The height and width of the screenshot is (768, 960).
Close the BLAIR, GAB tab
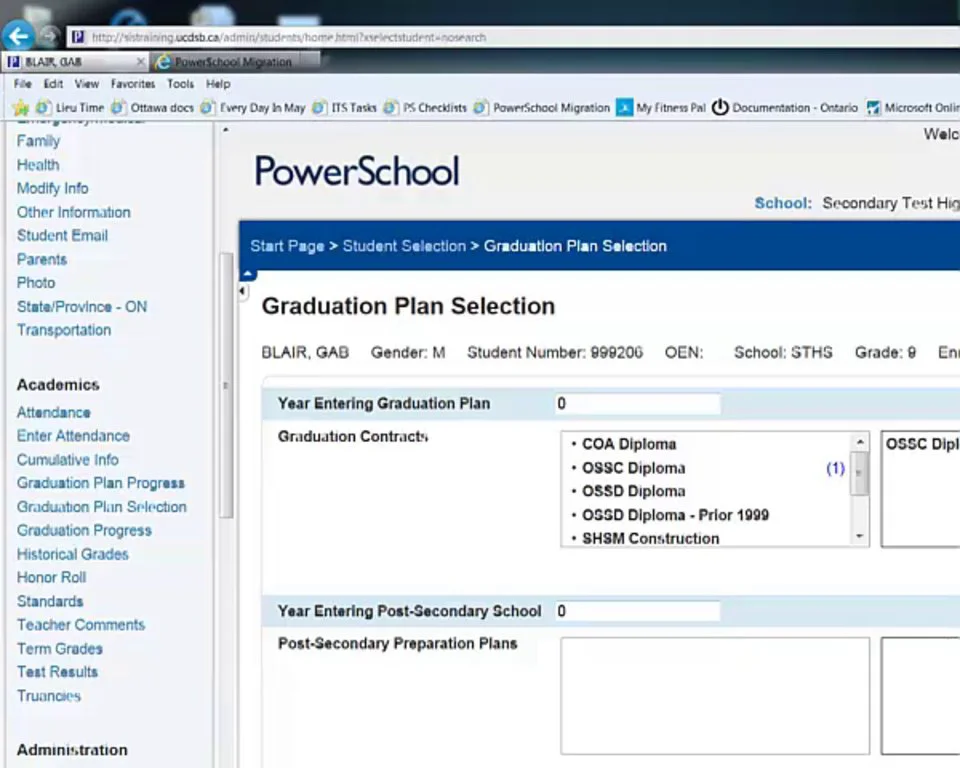140,61
